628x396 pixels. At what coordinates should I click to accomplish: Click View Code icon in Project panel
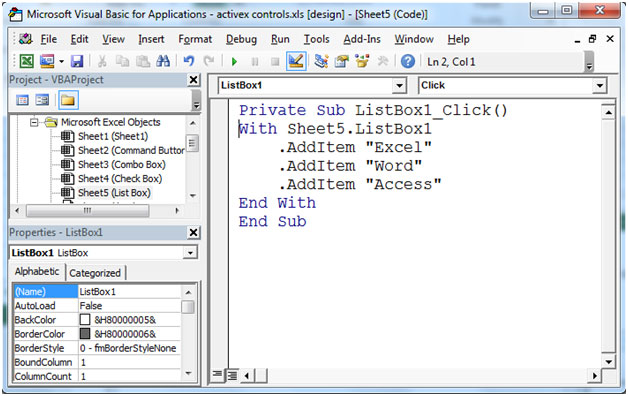pos(22,100)
